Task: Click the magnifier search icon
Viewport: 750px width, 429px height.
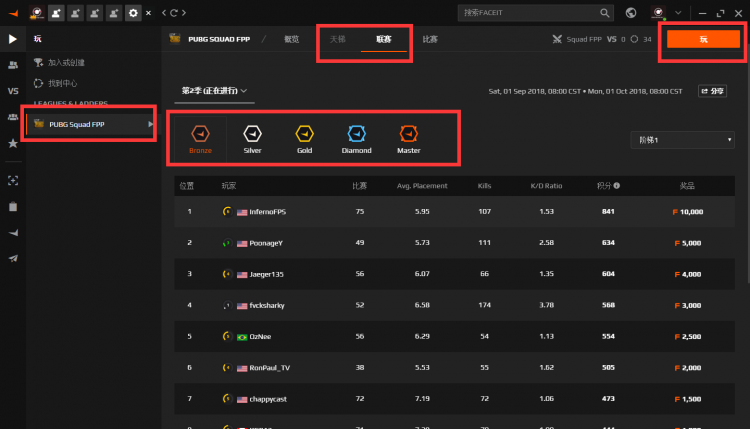Action: (x=605, y=13)
